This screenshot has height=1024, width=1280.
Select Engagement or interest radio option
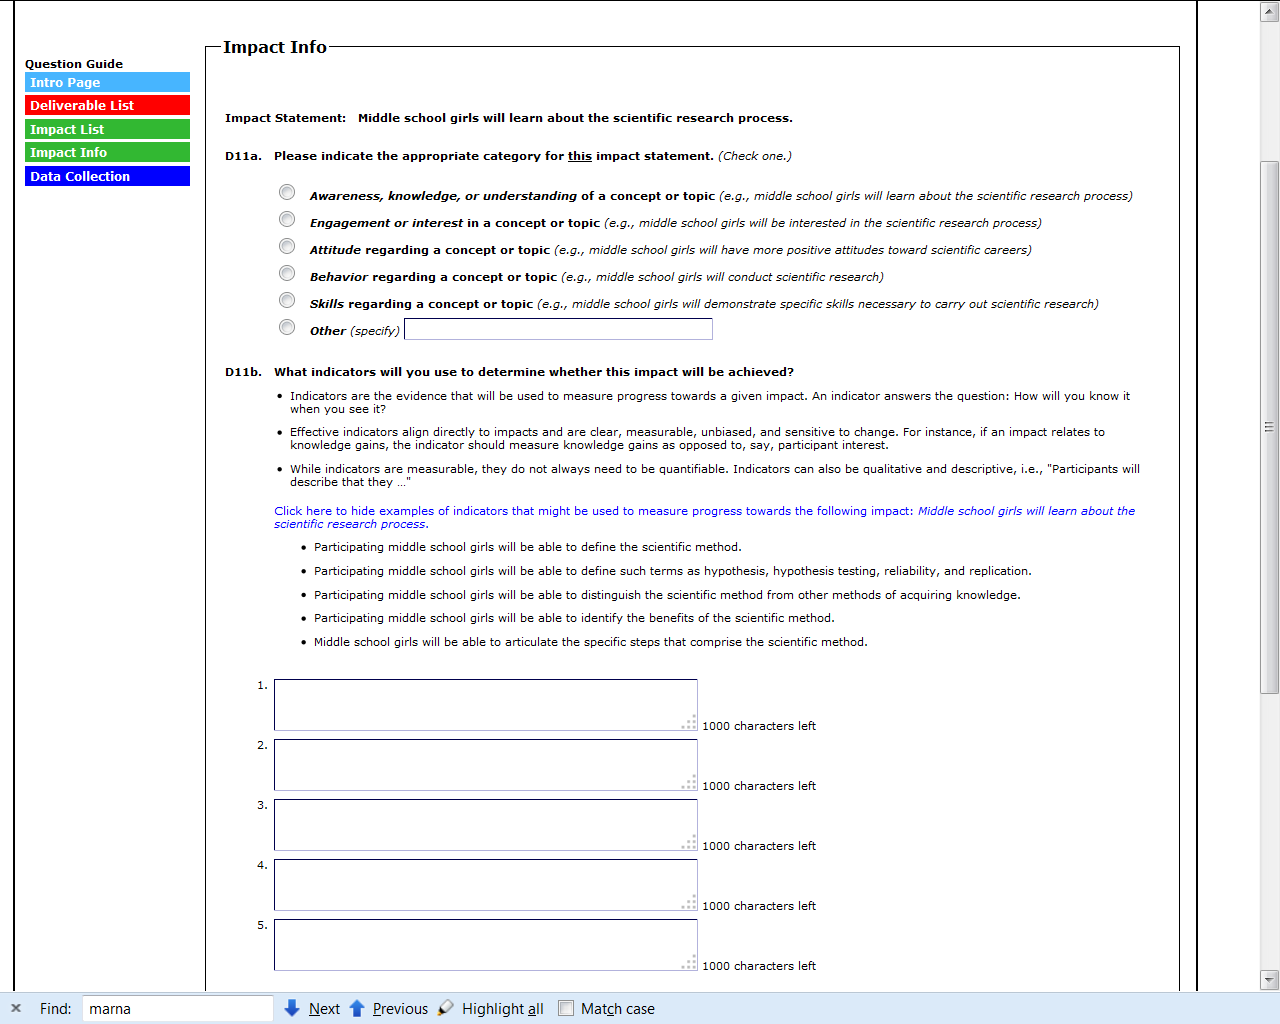287,219
